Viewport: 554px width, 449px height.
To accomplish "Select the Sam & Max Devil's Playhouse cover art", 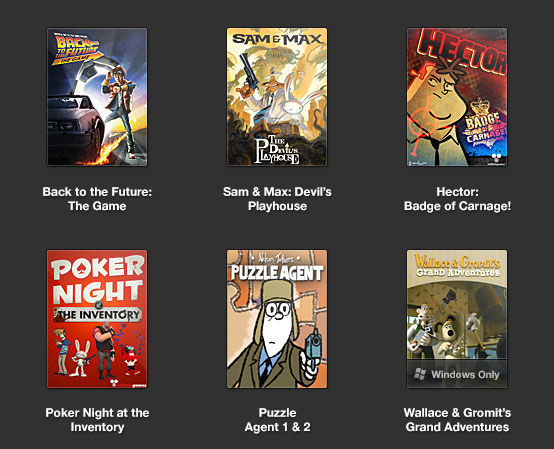I will click(277, 97).
